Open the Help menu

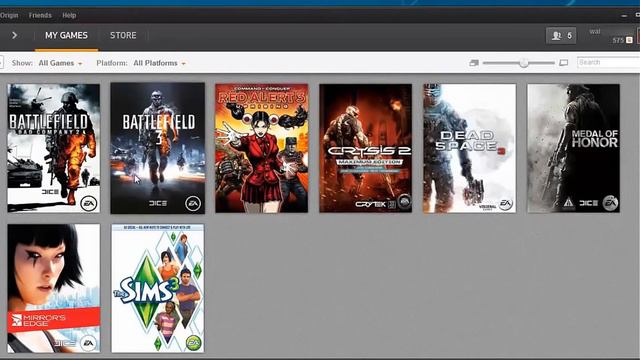tap(69, 15)
